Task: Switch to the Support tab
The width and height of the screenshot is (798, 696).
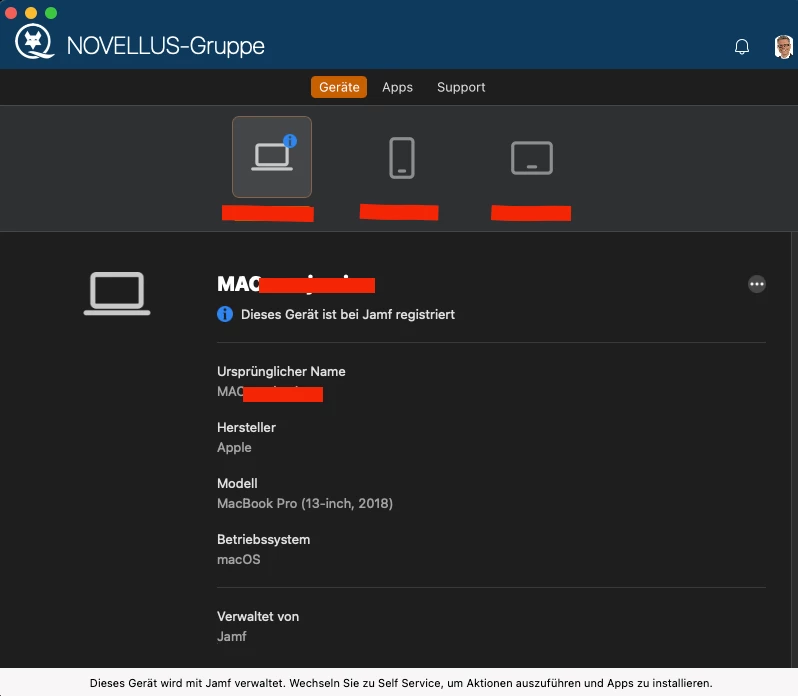Action: click(x=461, y=87)
